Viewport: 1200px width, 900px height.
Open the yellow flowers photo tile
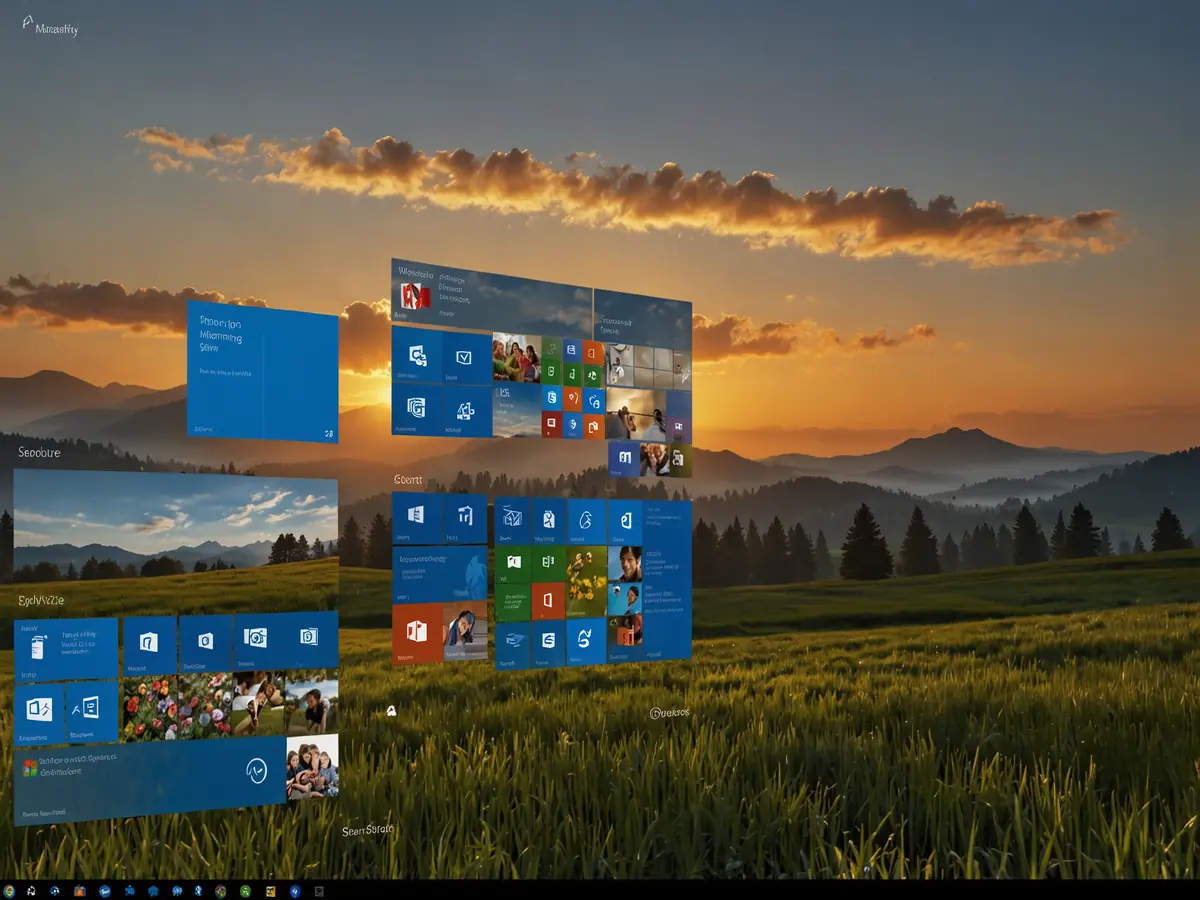587,579
